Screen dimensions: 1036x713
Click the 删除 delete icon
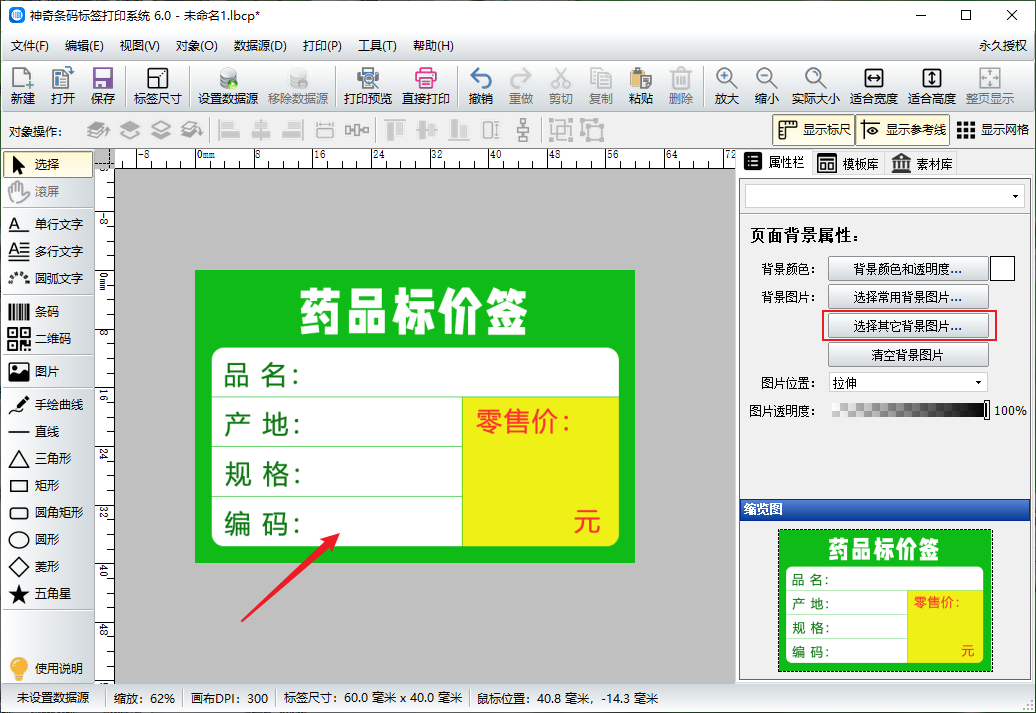[681, 86]
